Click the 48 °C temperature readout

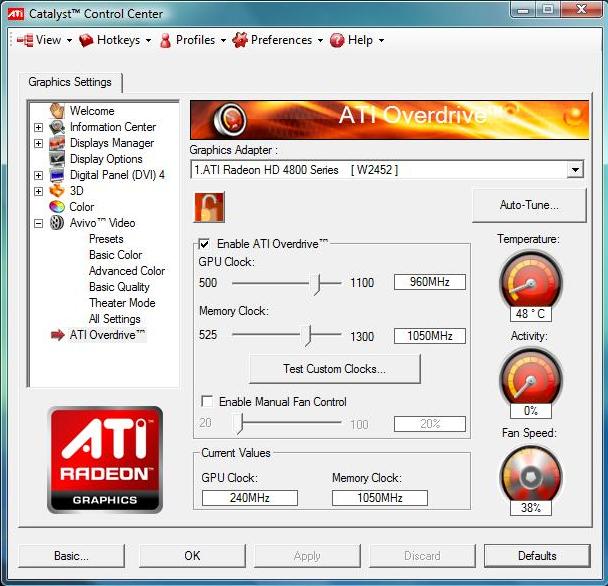(x=530, y=314)
